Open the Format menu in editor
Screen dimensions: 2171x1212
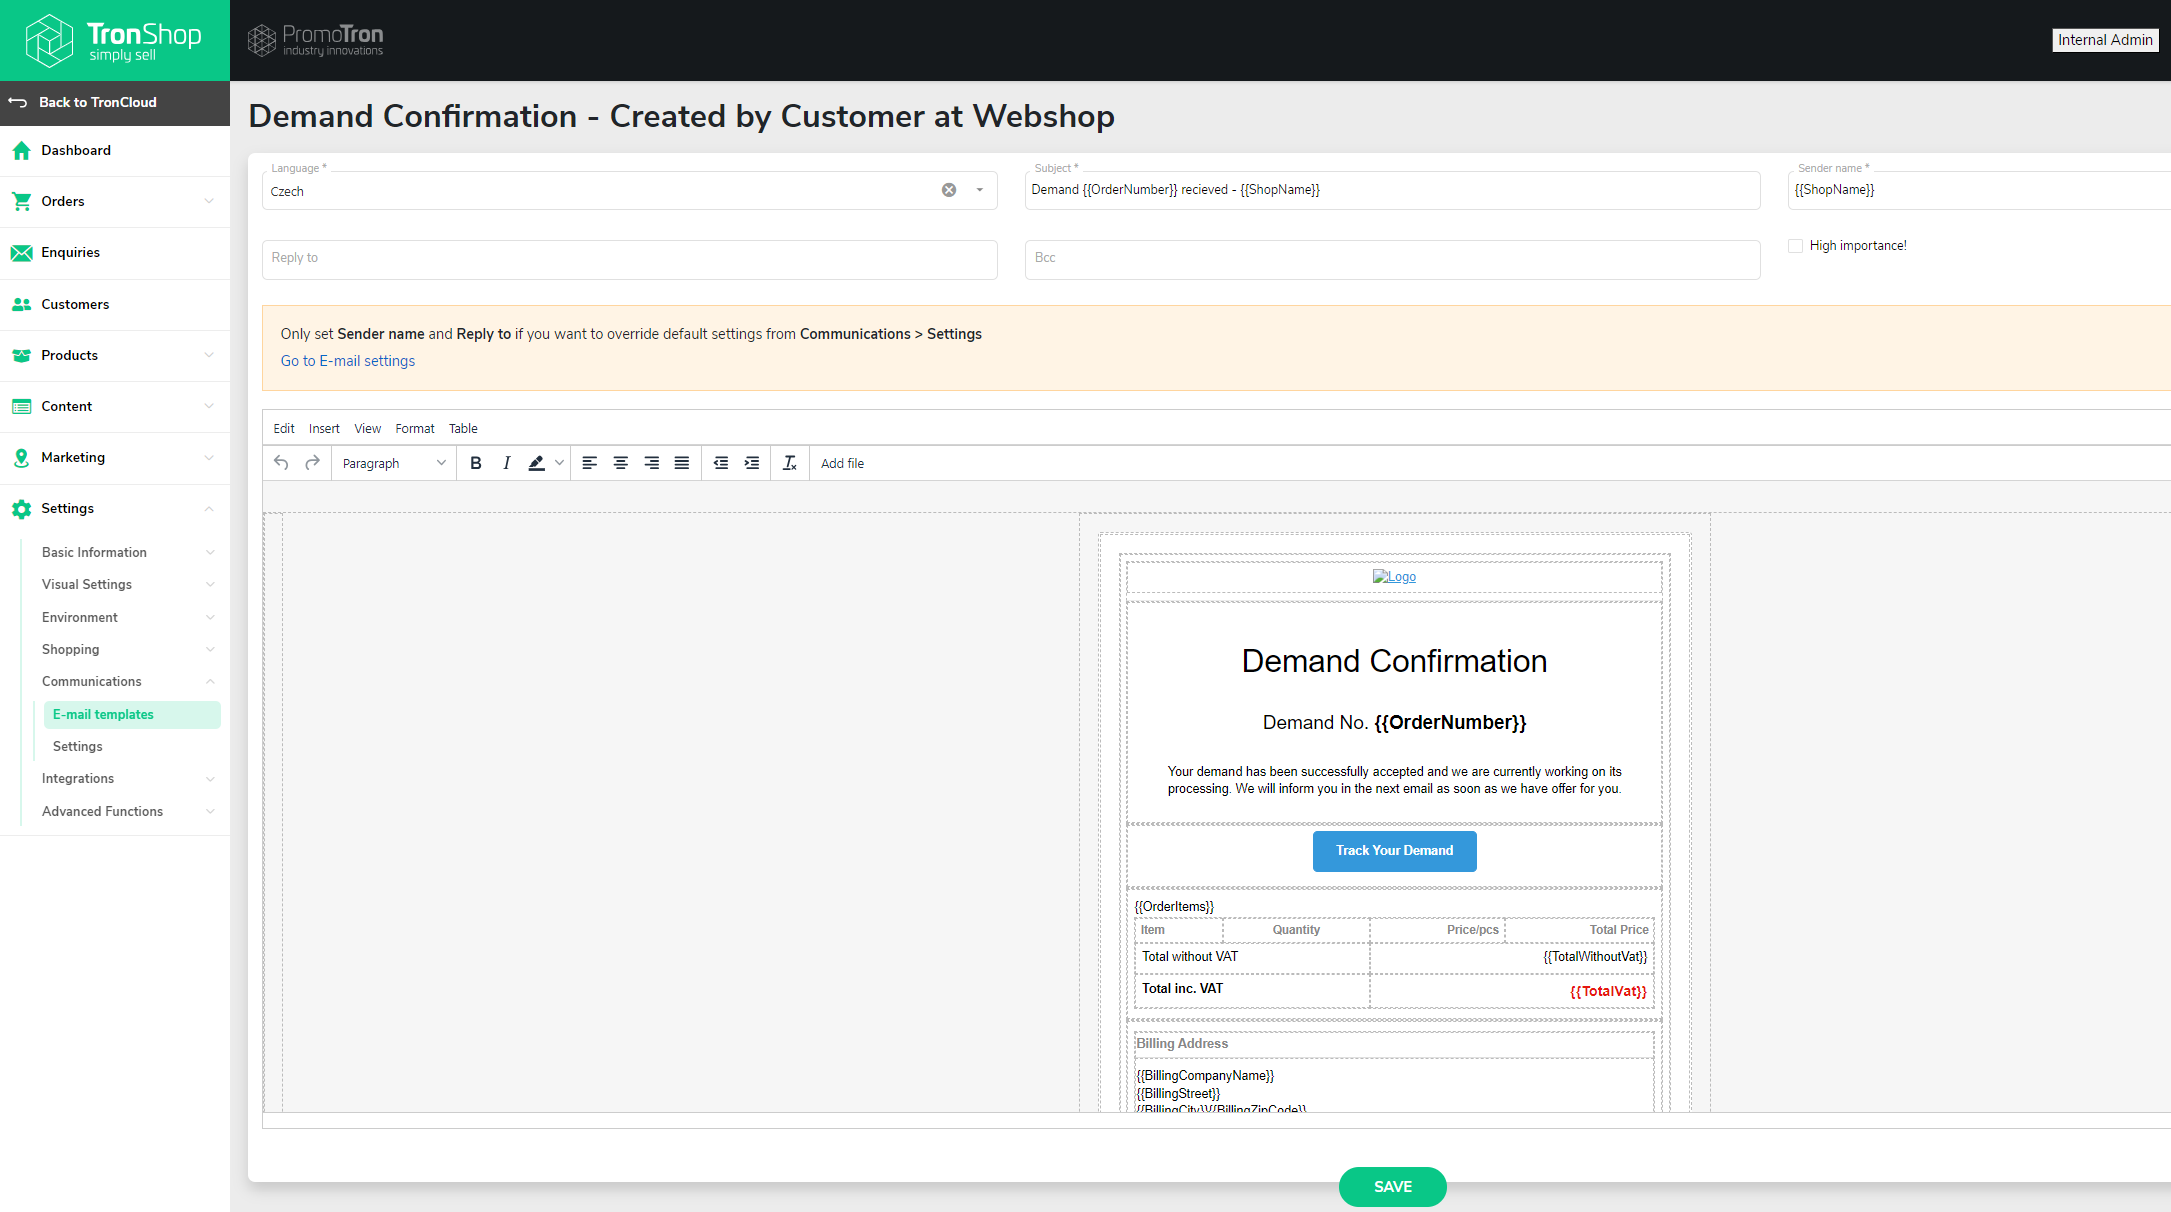pyautogui.click(x=415, y=429)
